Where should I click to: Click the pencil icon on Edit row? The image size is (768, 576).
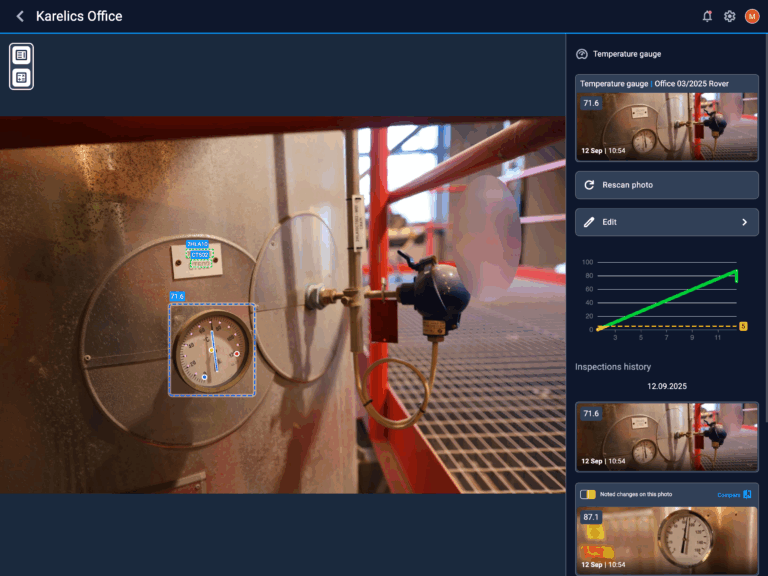(589, 222)
